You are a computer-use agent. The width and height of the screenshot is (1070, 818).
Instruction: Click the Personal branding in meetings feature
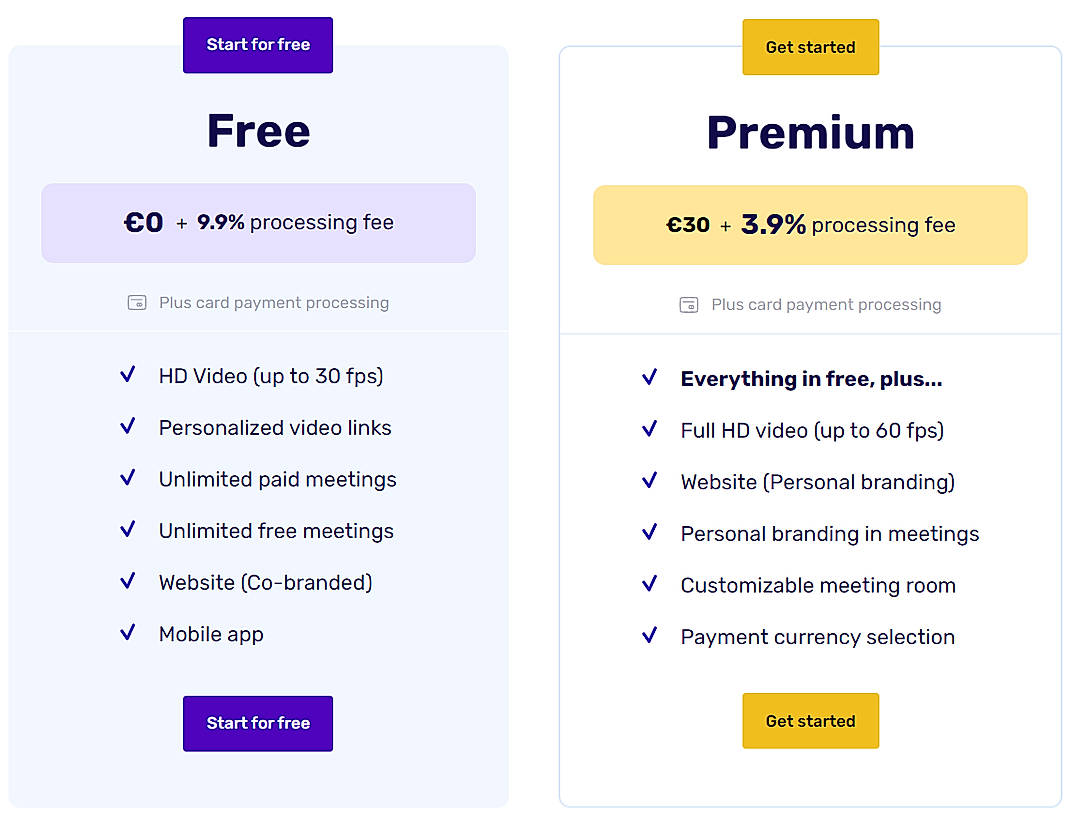click(829, 534)
